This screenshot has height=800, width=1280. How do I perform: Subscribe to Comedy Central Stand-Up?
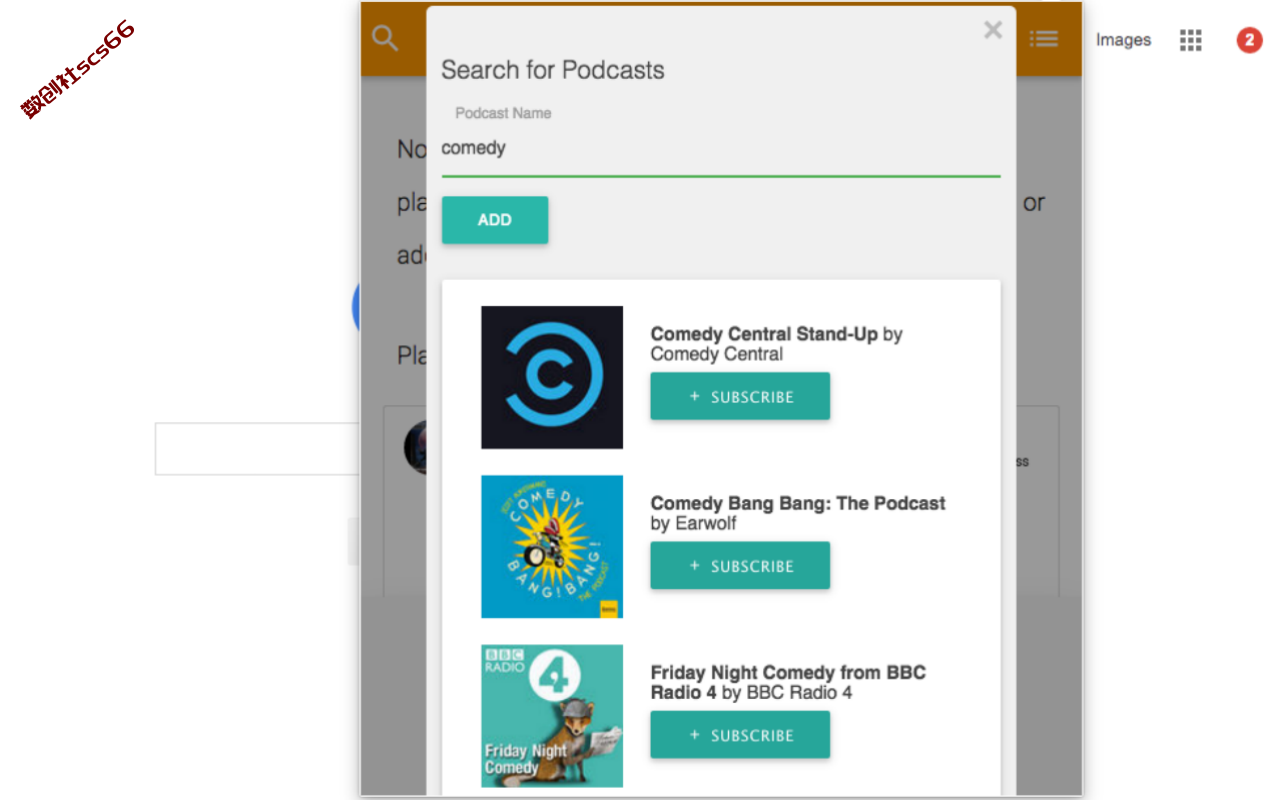pyautogui.click(x=740, y=396)
